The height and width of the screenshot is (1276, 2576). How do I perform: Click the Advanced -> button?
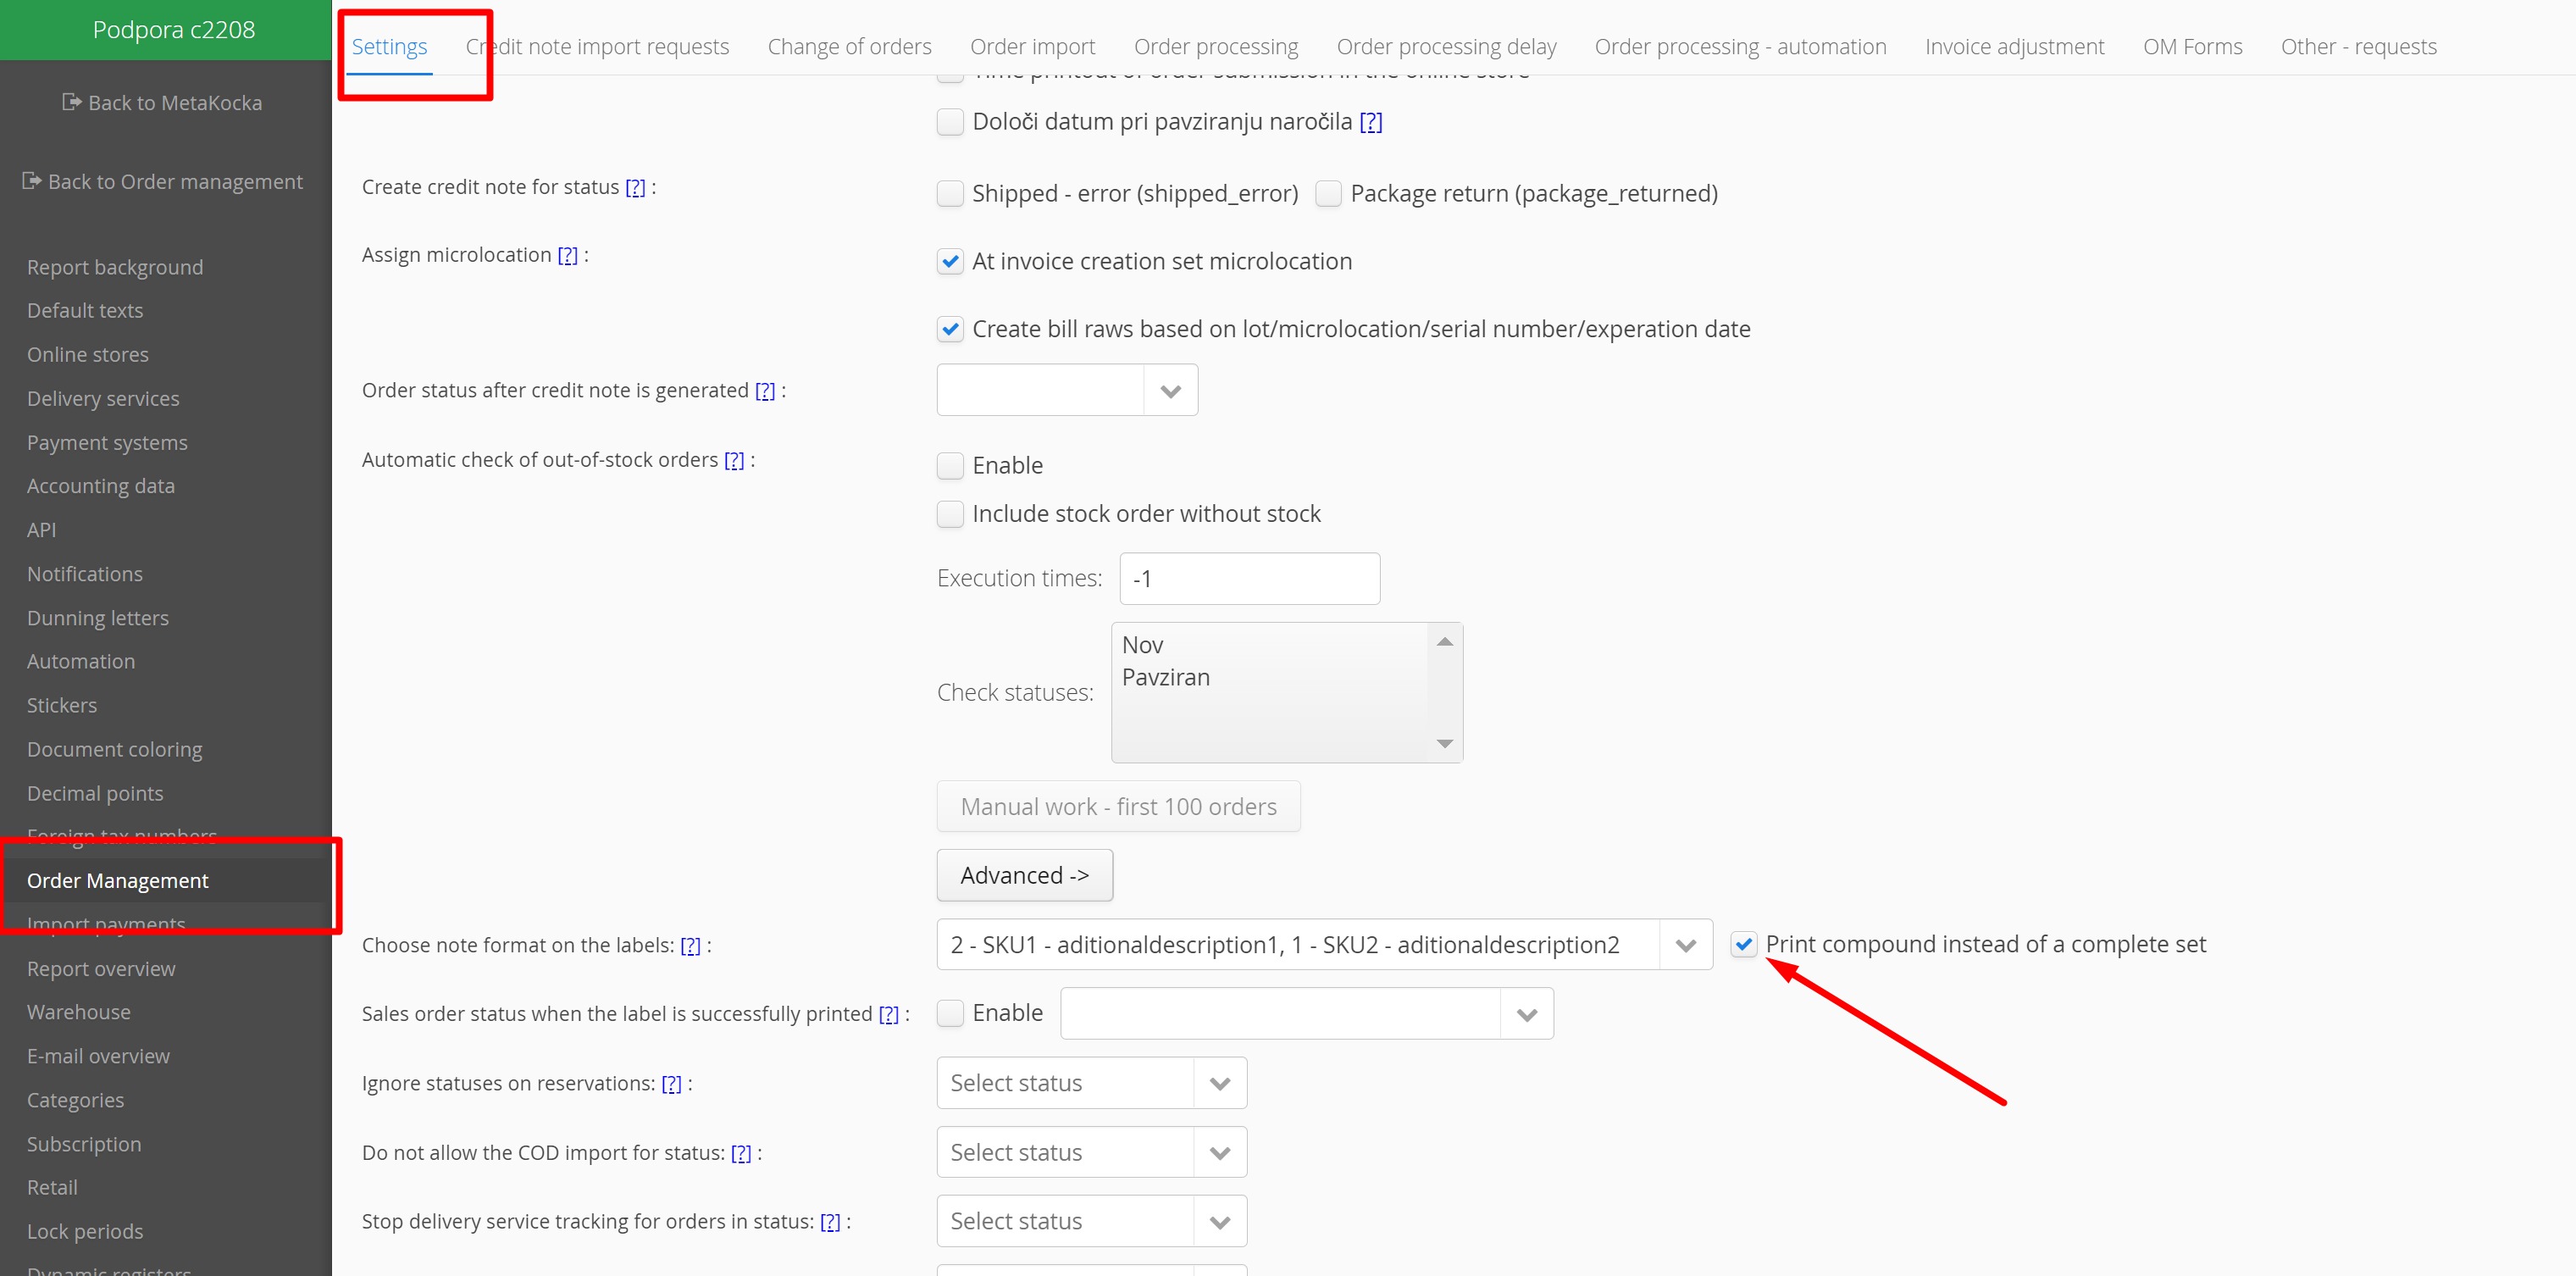1023,875
